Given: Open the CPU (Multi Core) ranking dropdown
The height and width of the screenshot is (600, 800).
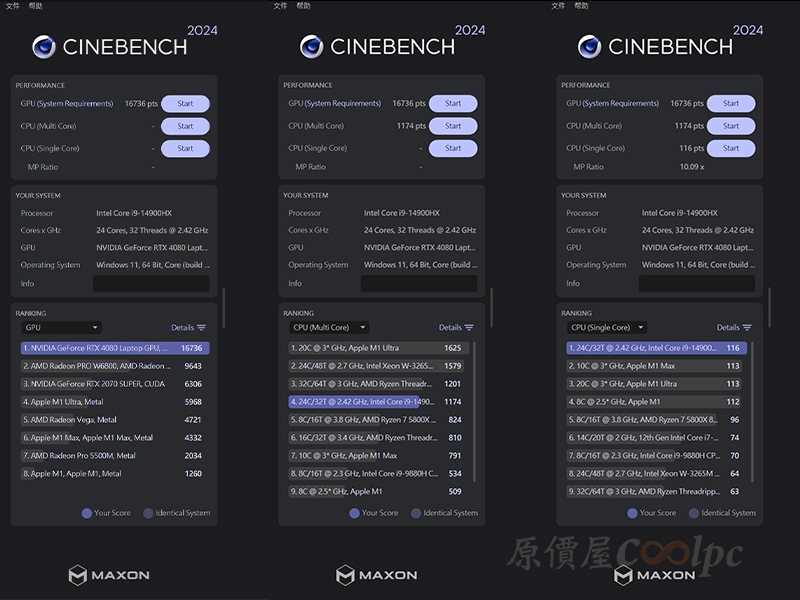Looking at the screenshot, I should pos(329,328).
